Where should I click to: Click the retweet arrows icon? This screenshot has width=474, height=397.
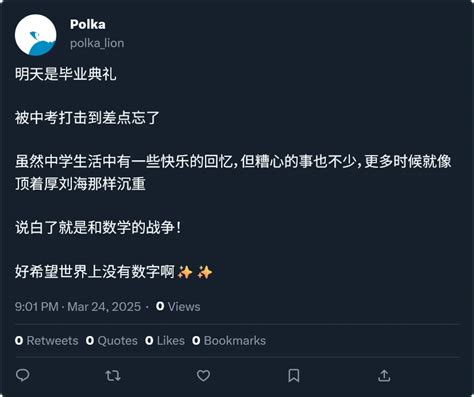point(113,376)
